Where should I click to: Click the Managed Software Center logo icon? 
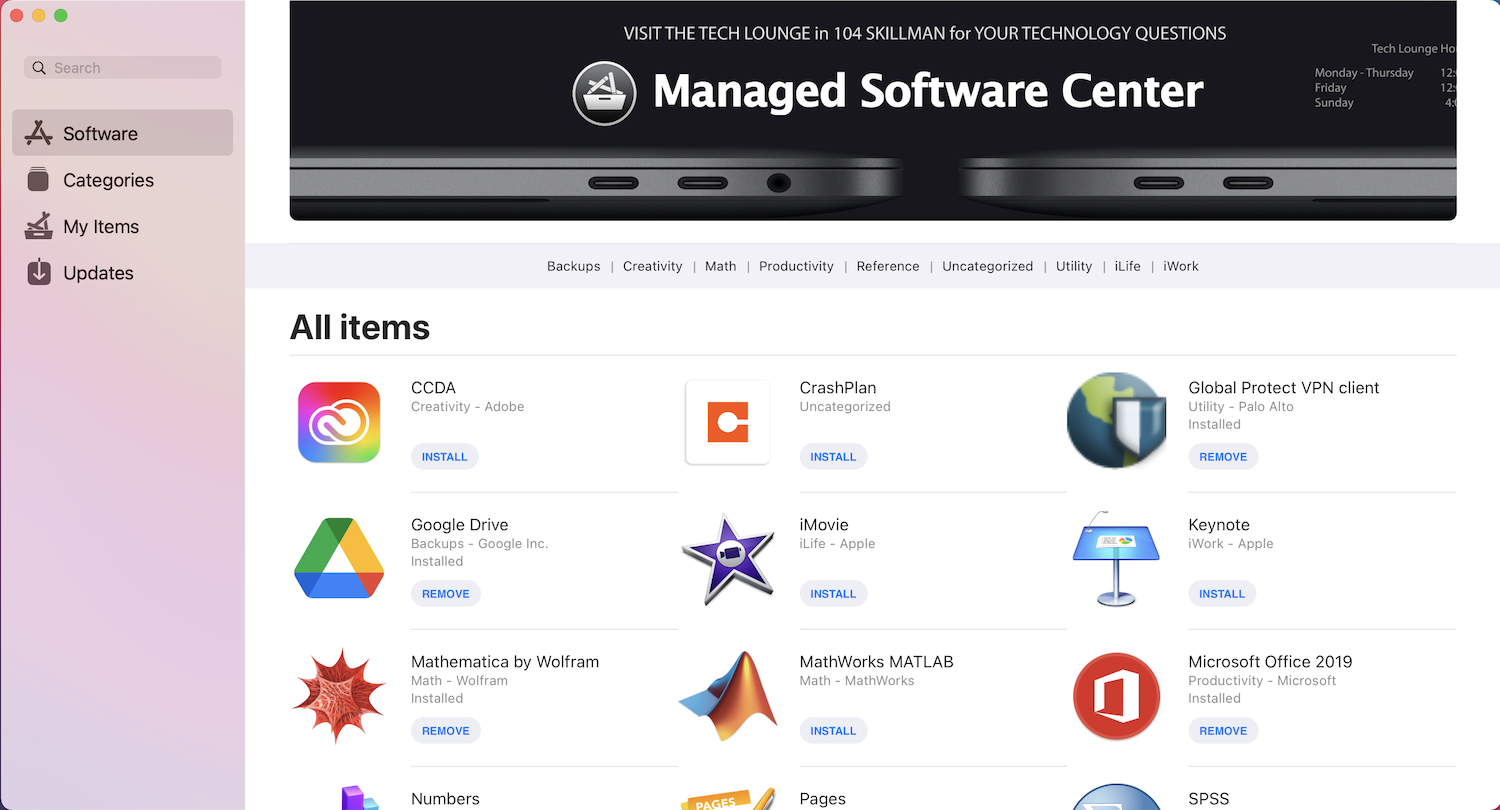604,93
